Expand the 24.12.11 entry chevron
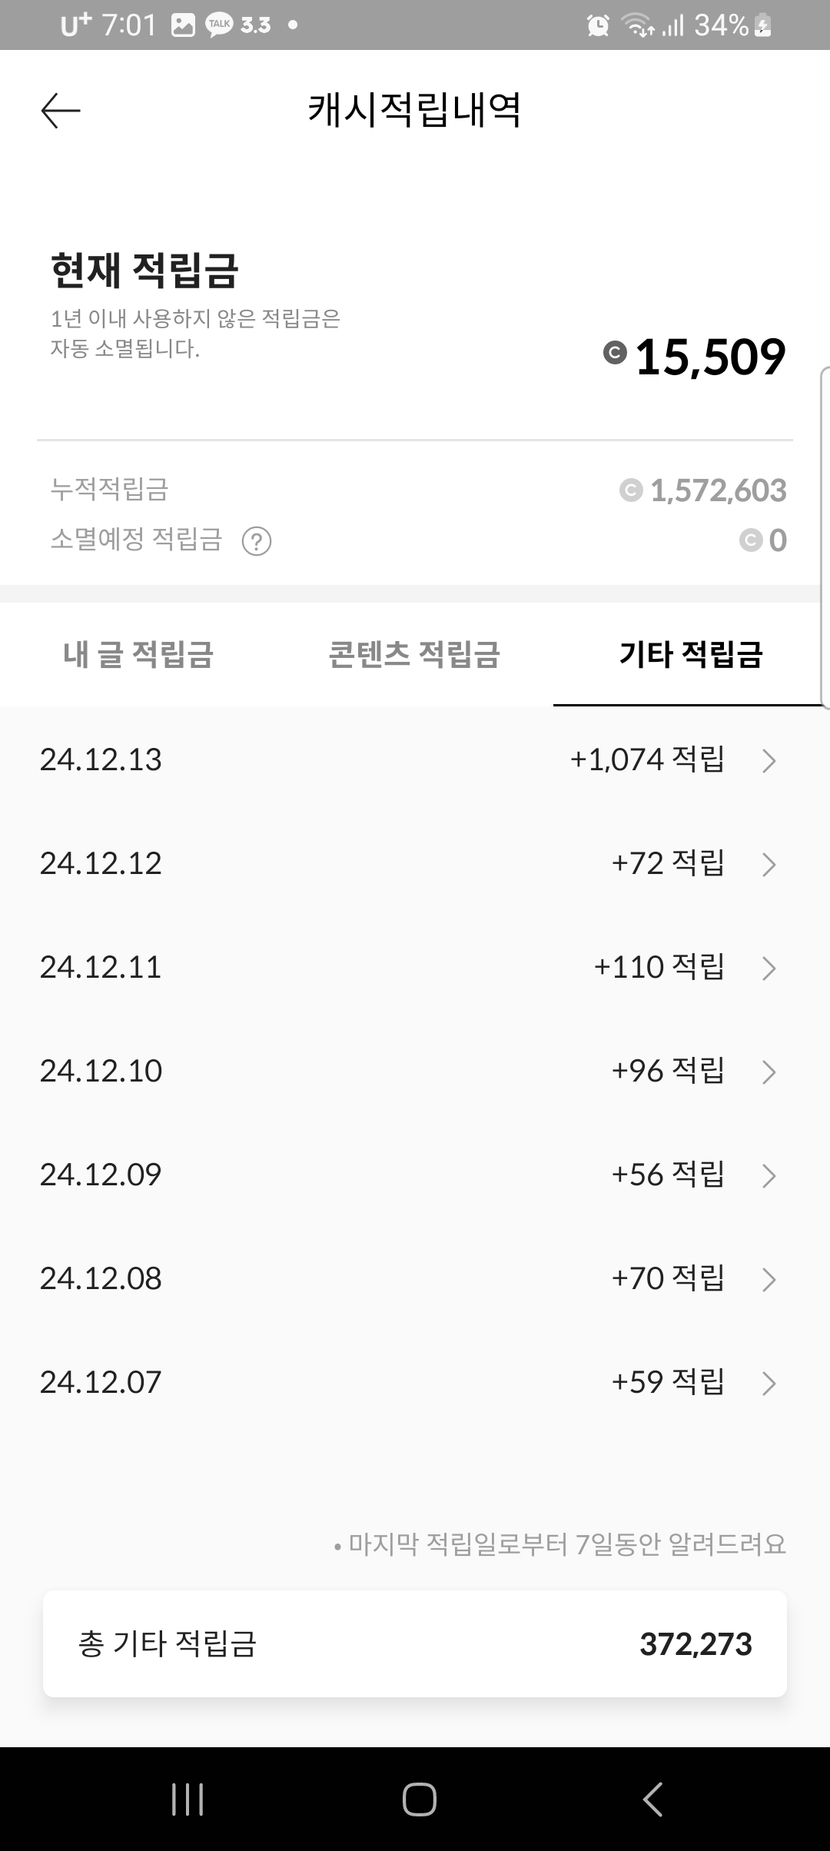 [x=768, y=968]
